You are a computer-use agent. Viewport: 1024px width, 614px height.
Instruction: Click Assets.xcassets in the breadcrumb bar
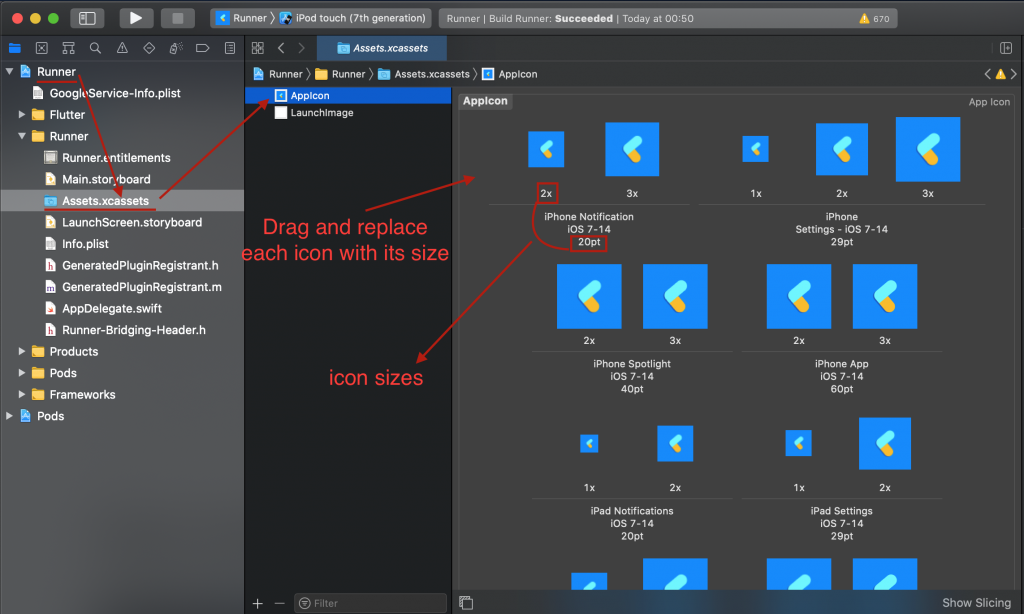pos(424,74)
